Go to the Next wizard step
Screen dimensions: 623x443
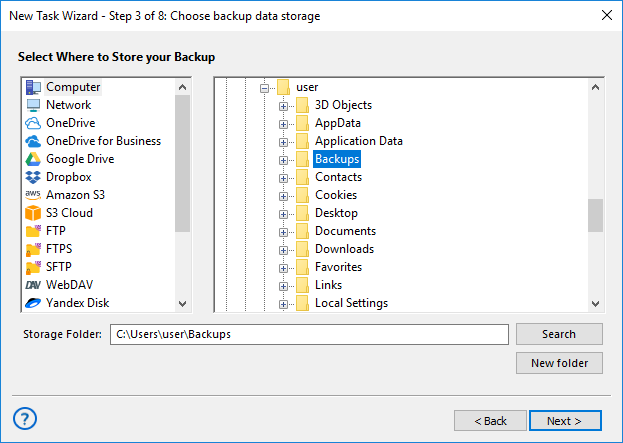pyautogui.click(x=565, y=421)
